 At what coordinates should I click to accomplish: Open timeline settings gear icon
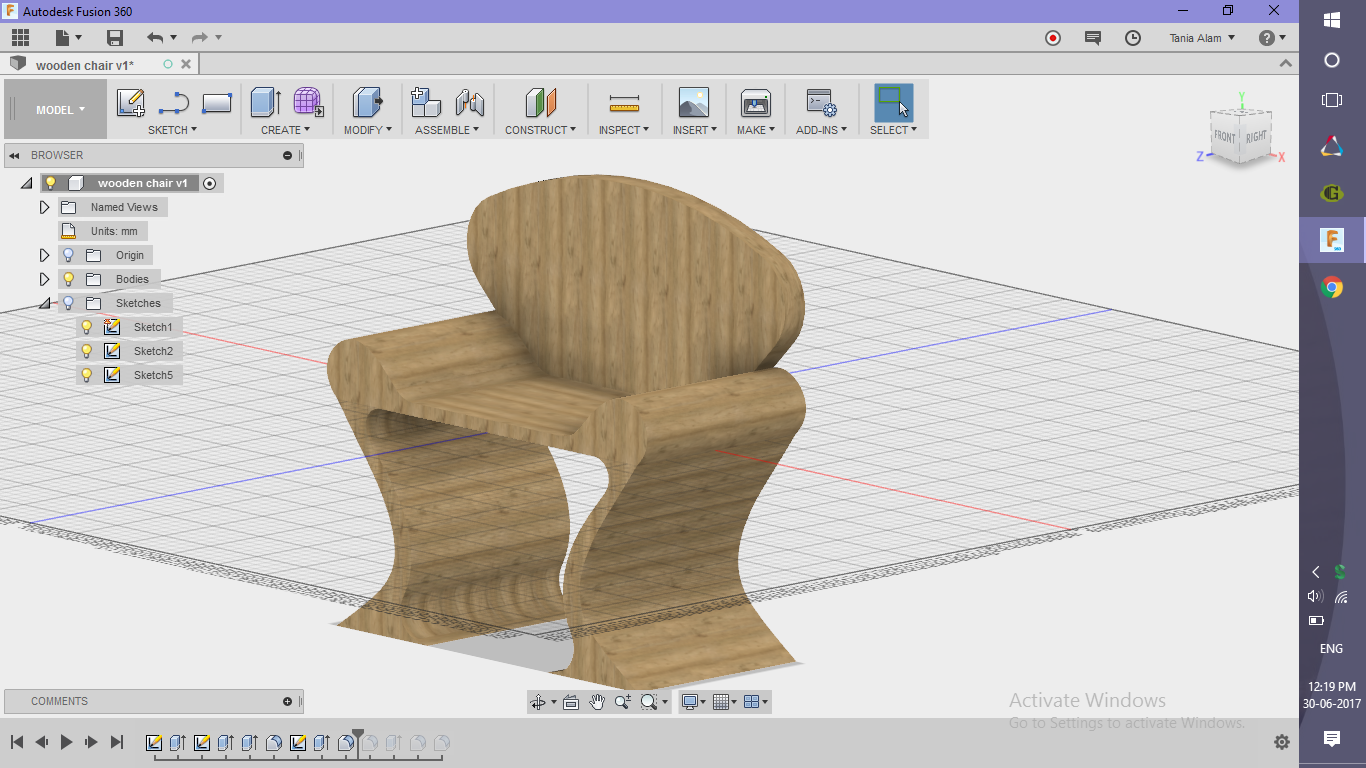[x=1282, y=742]
